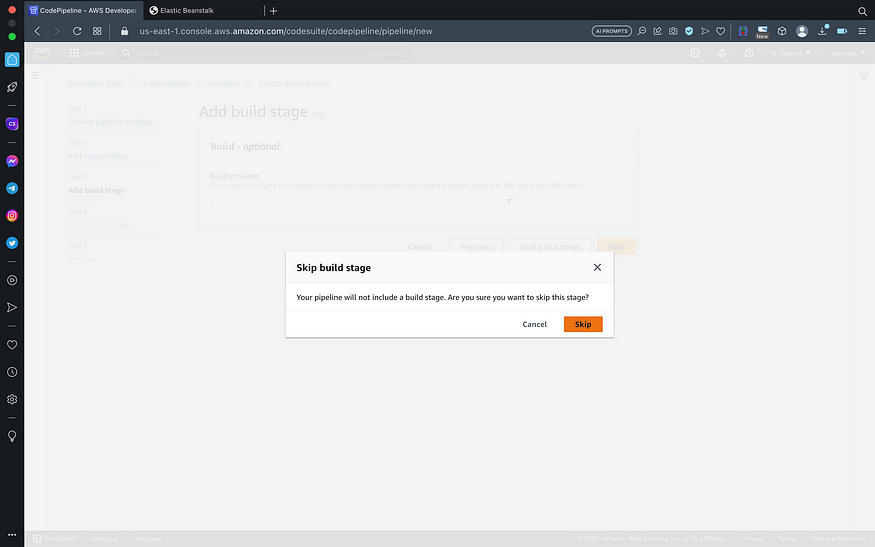Click the AWS console search field

click(x=265, y=53)
